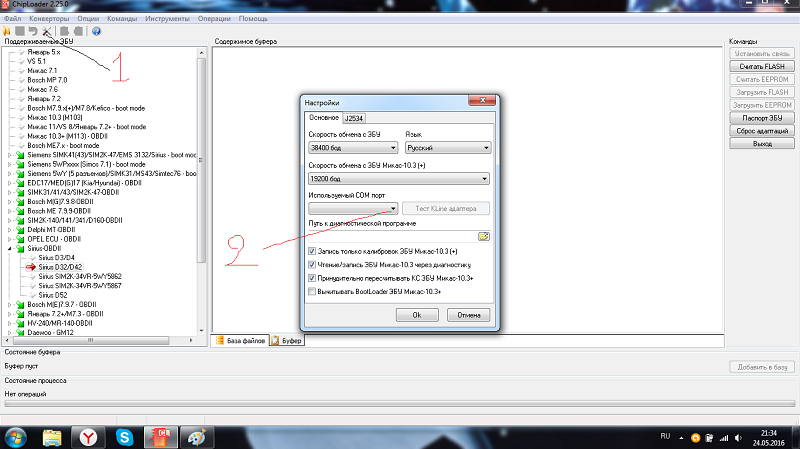Click the settings tools icon in toolbar

[x=47, y=31]
